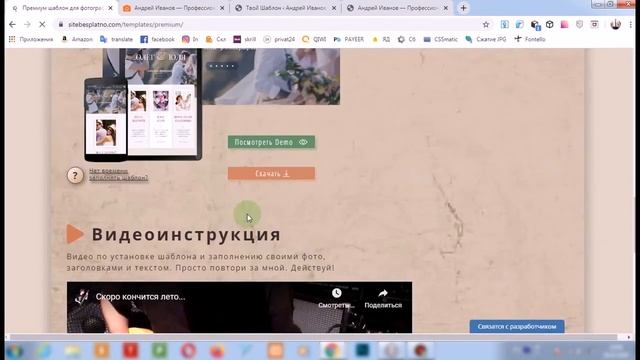Screen dimensions: 640x360
Task: Click the orange 'Скачать' download button
Action: [271, 173]
